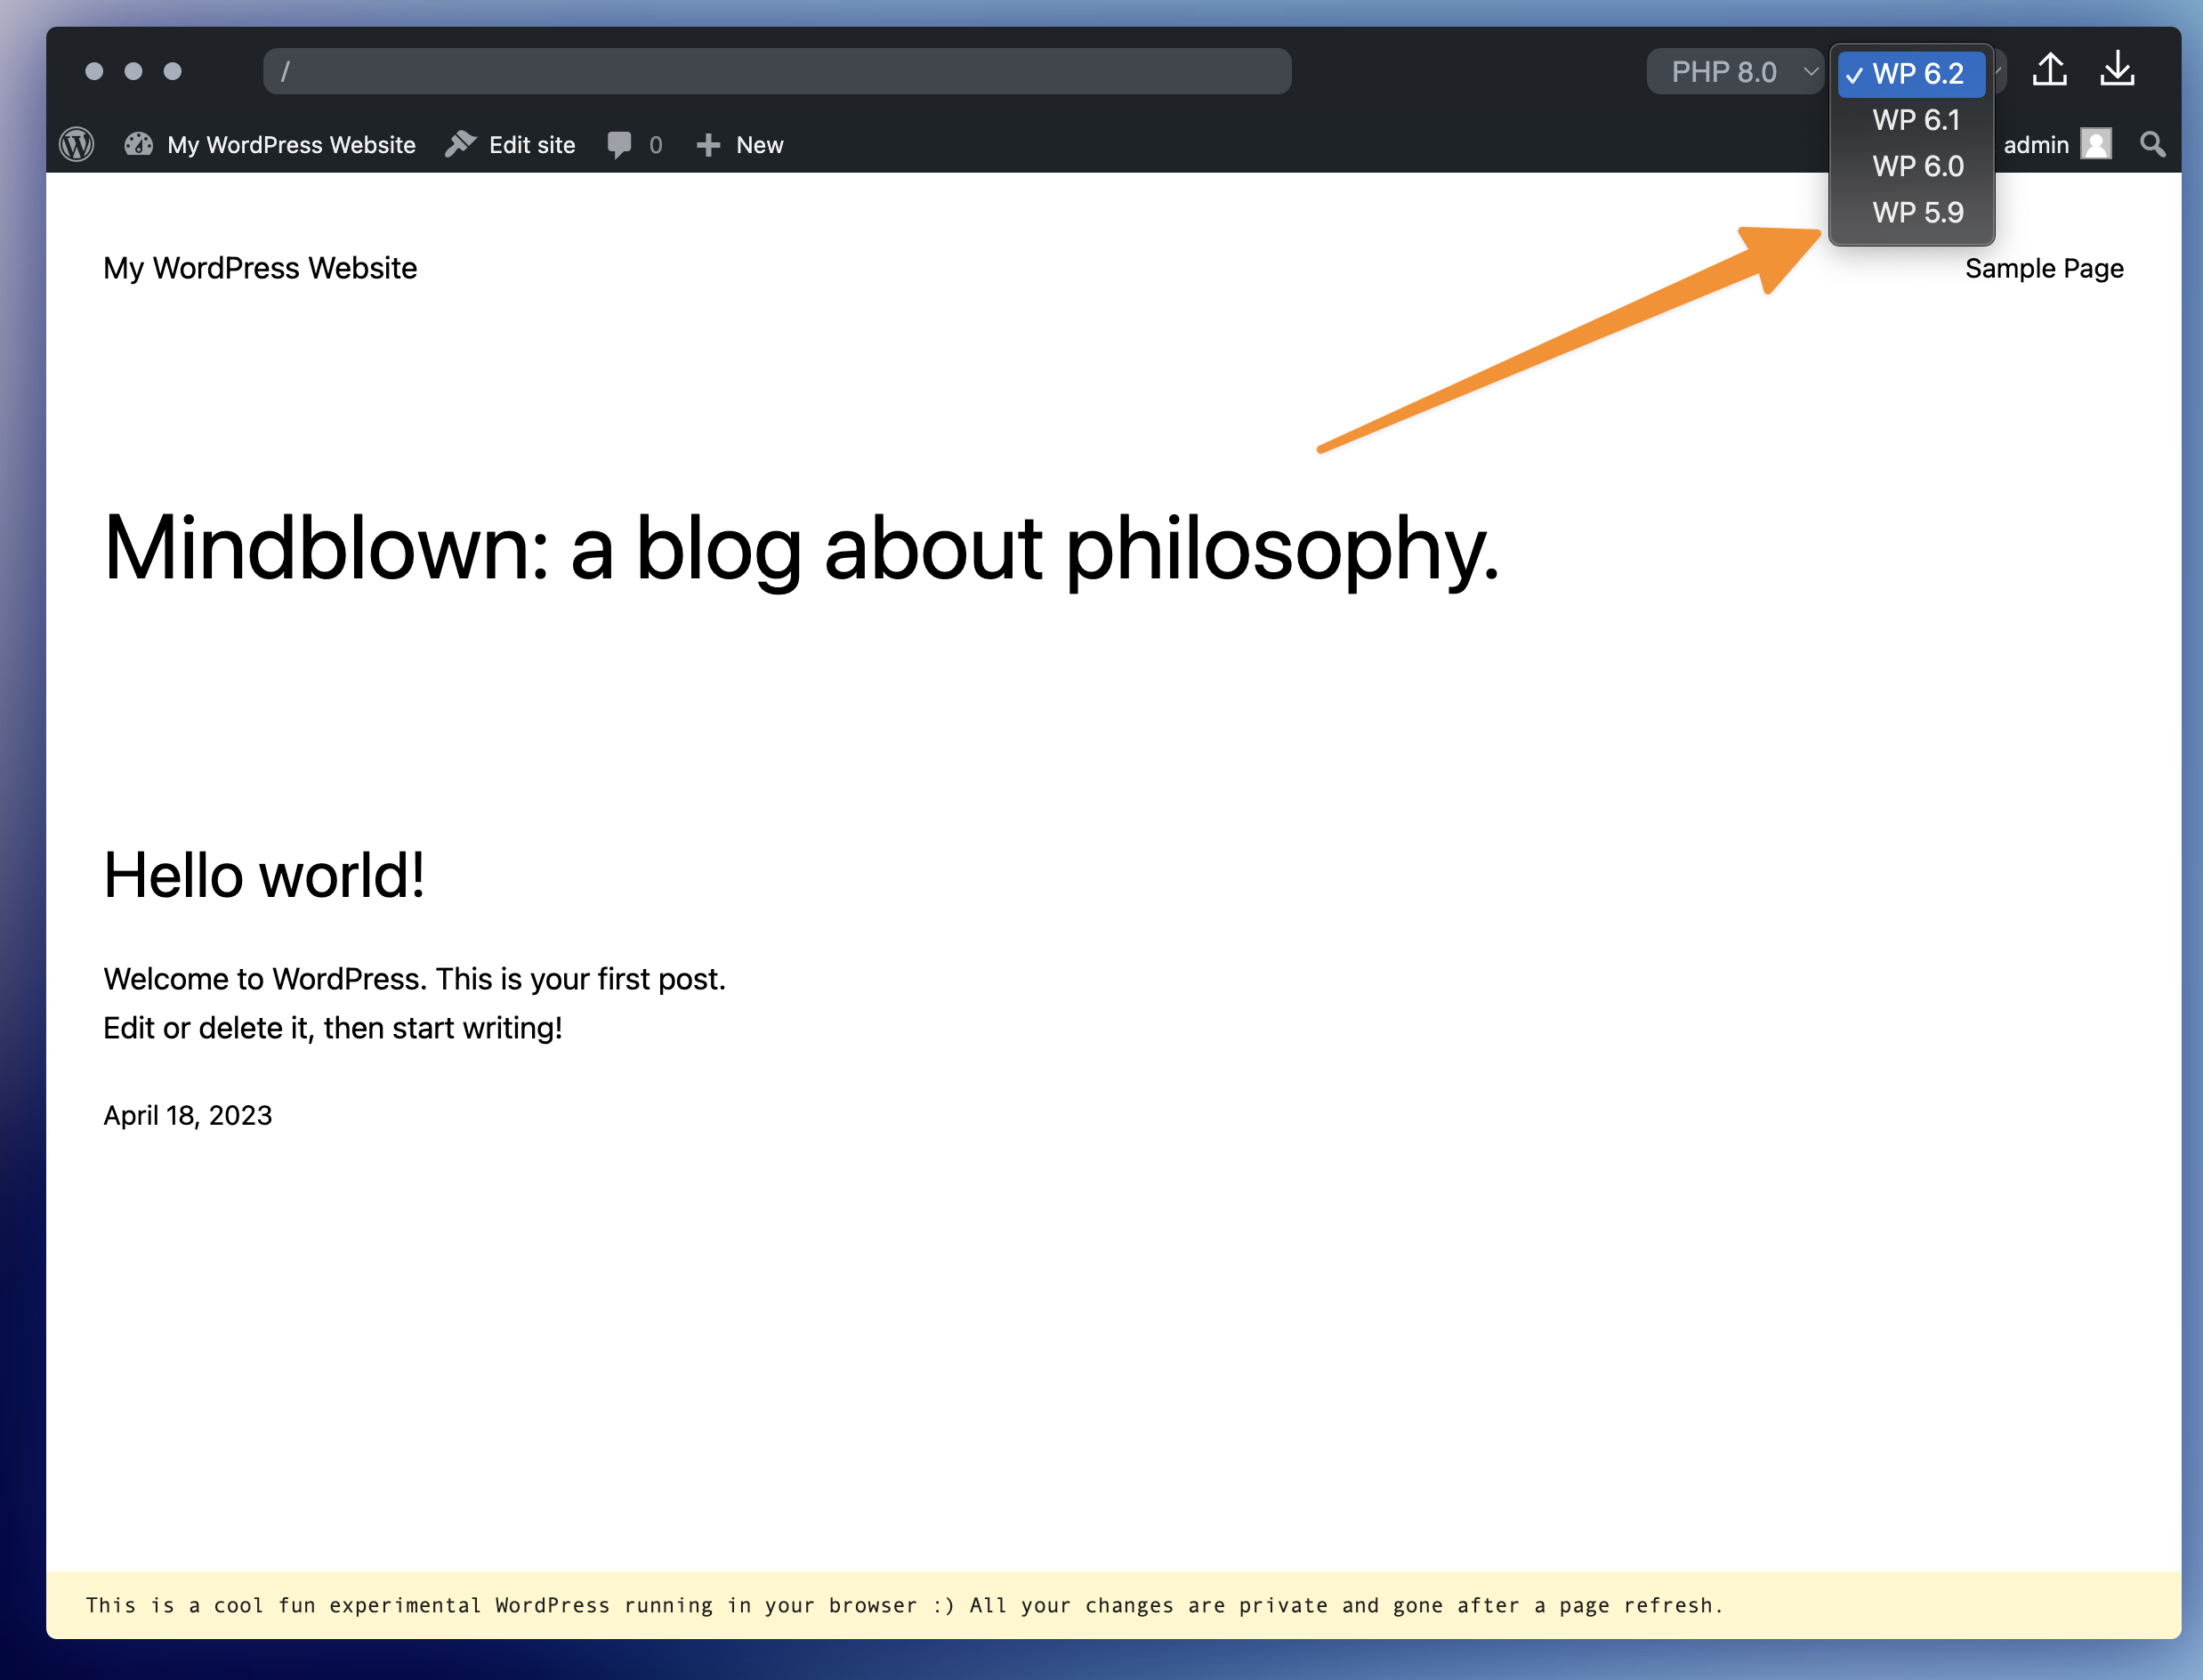Focus the URL address bar
Screen dimensions: 2203x1680
click(777, 71)
